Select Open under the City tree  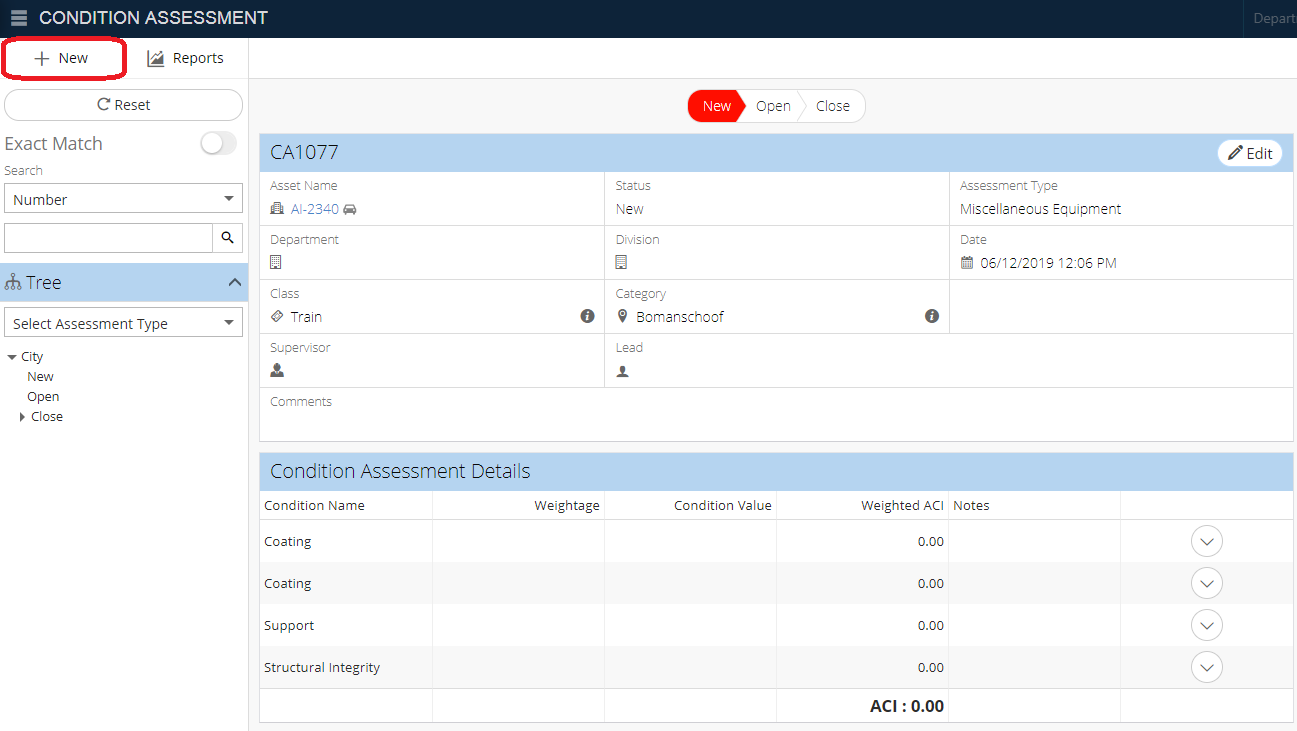43,397
